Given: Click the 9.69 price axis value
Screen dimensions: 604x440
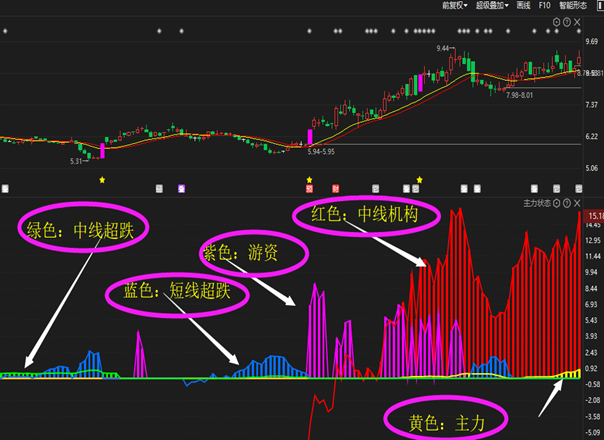Looking at the screenshot, I should (592, 41).
